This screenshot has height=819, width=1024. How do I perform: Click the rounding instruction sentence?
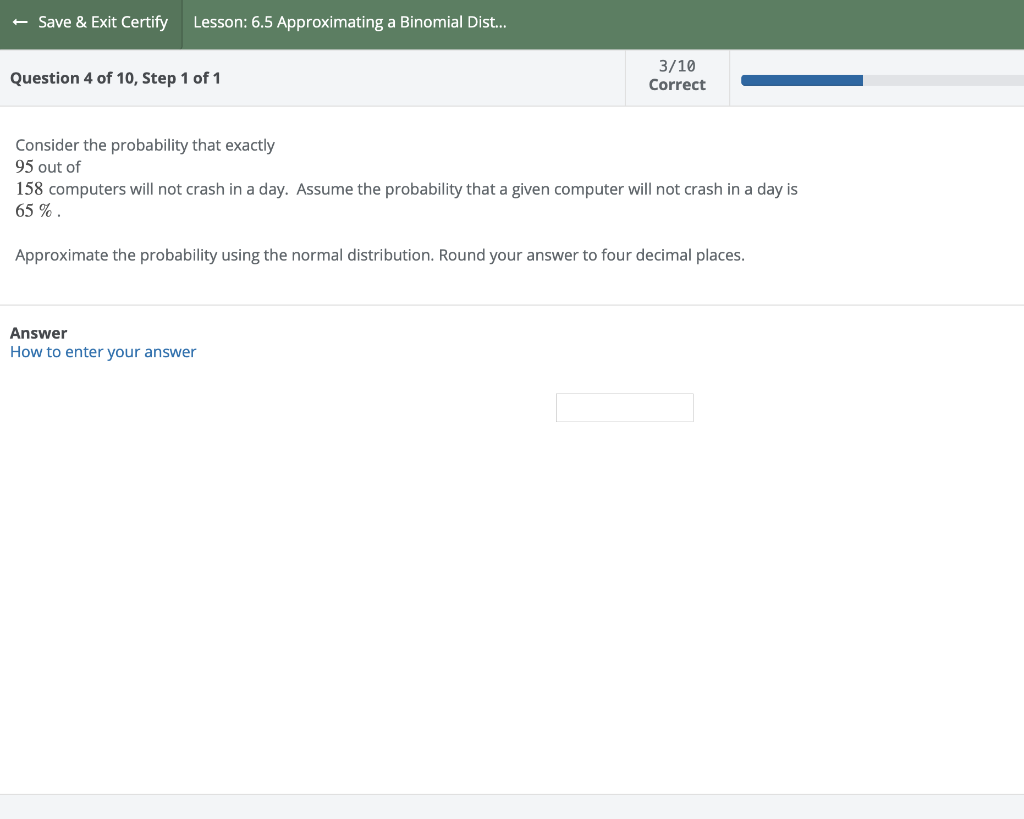coord(380,255)
